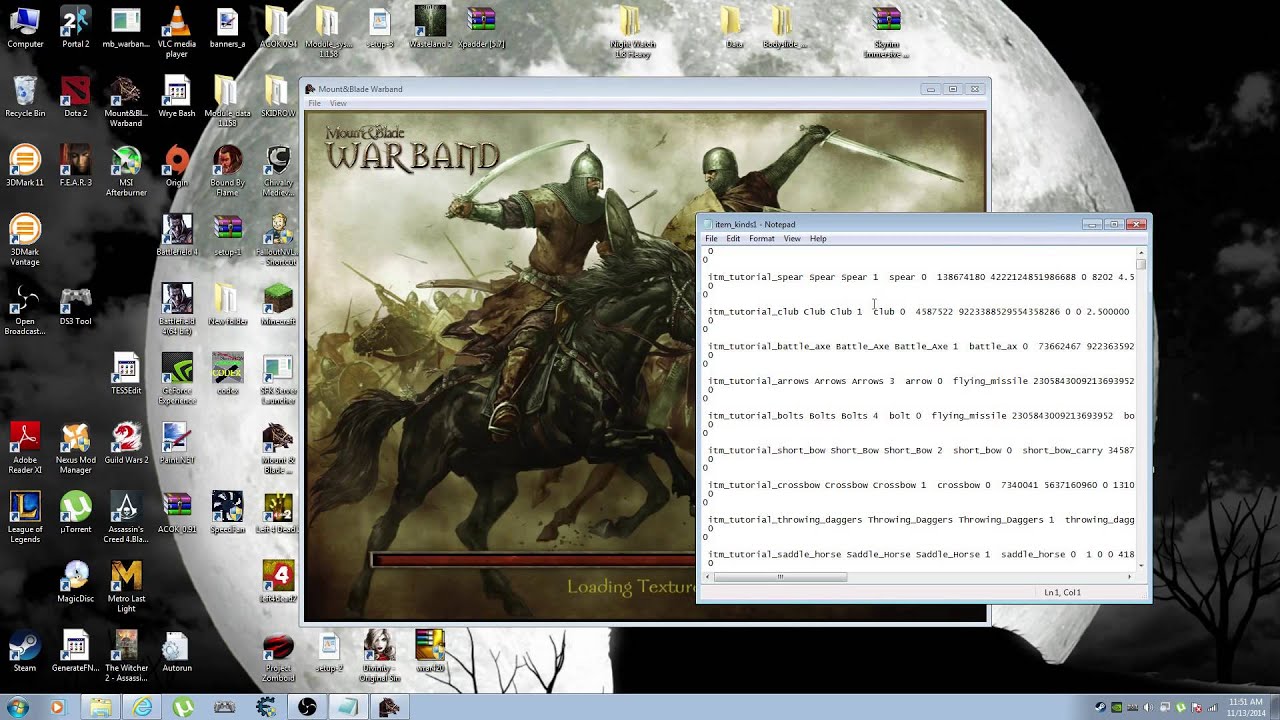Click the itm_tutorial_spear line in Notepad
Viewport: 1280px width, 720px height.
(x=921, y=277)
